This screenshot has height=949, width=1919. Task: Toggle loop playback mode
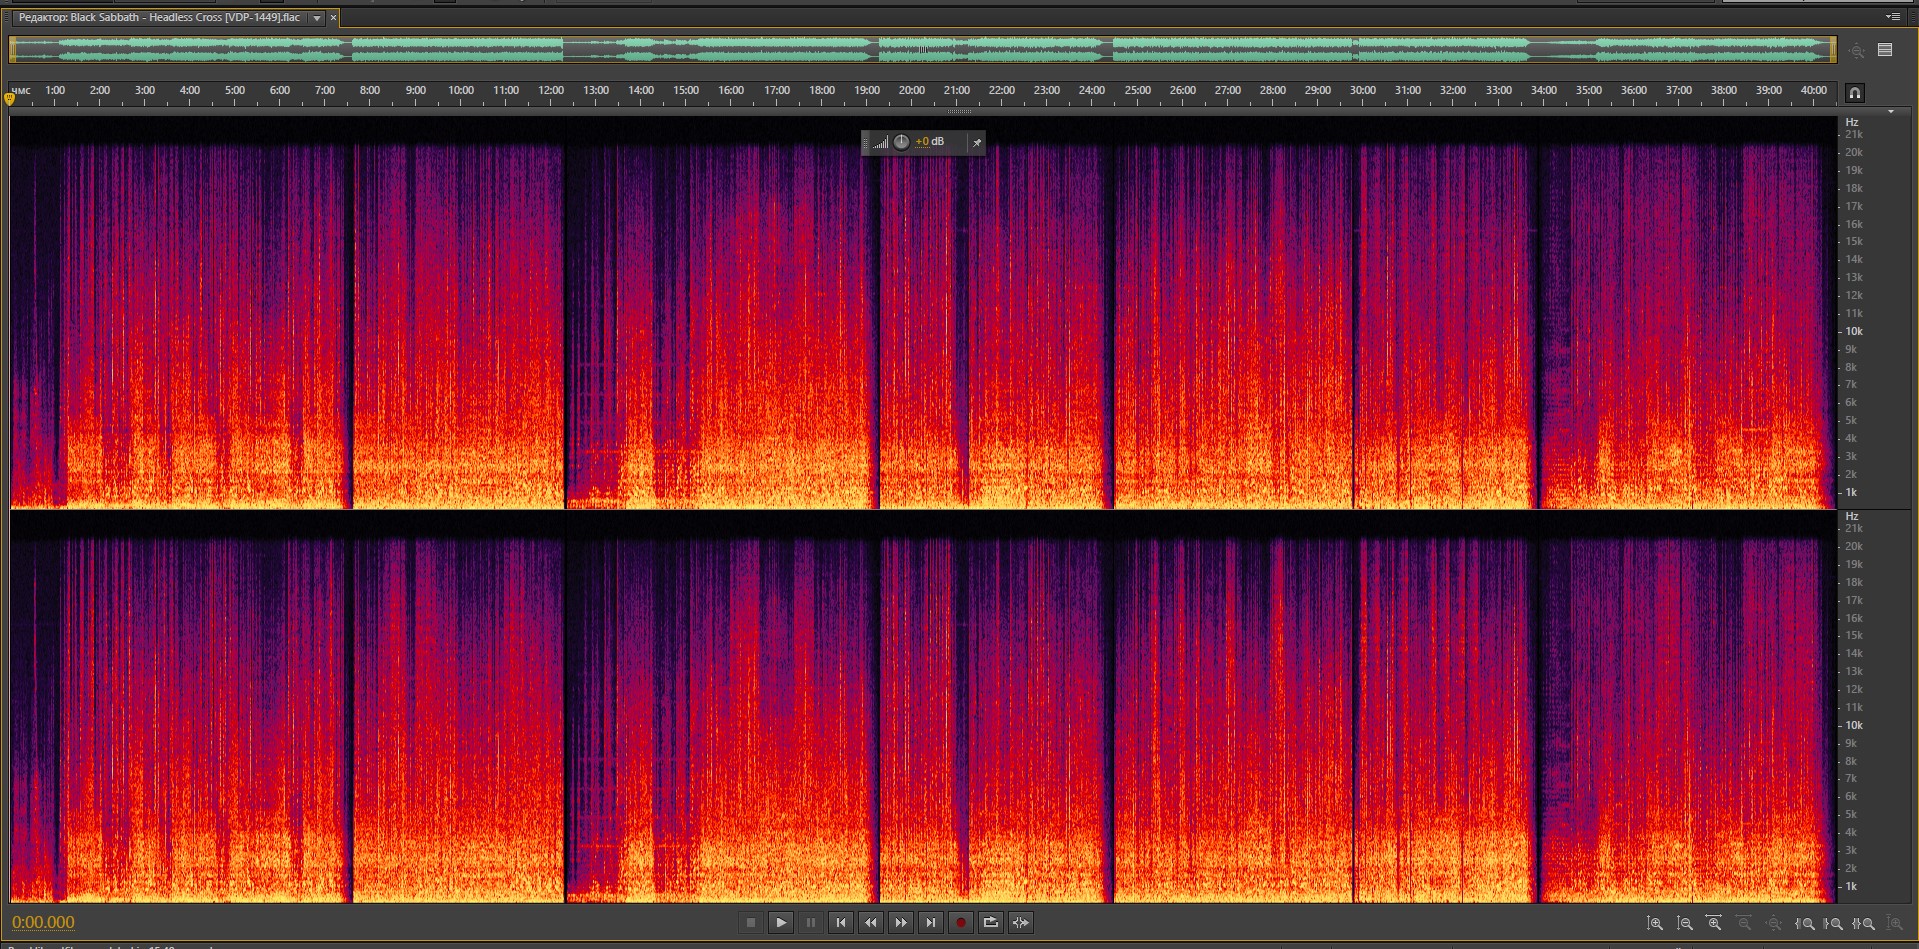point(991,923)
